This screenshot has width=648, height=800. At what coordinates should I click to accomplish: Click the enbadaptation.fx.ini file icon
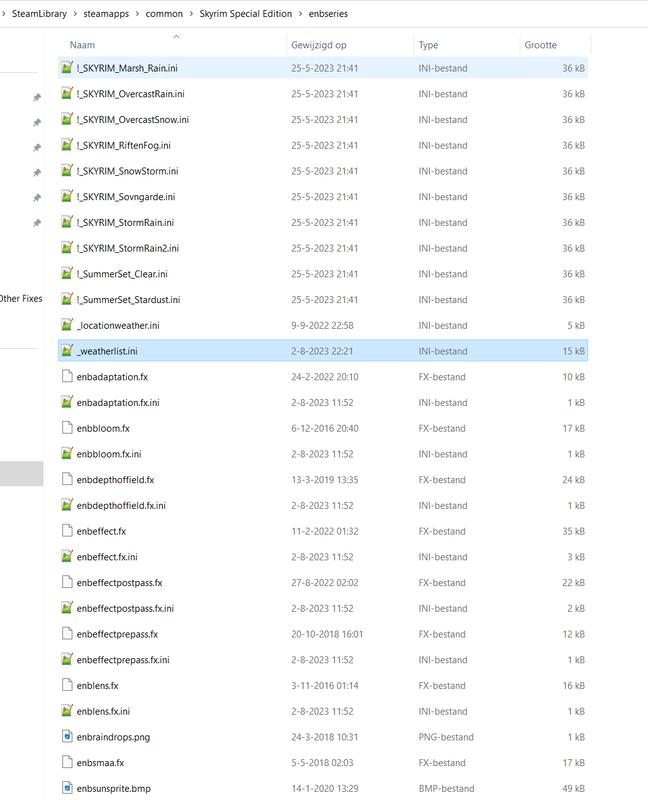click(x=67, y=402)
